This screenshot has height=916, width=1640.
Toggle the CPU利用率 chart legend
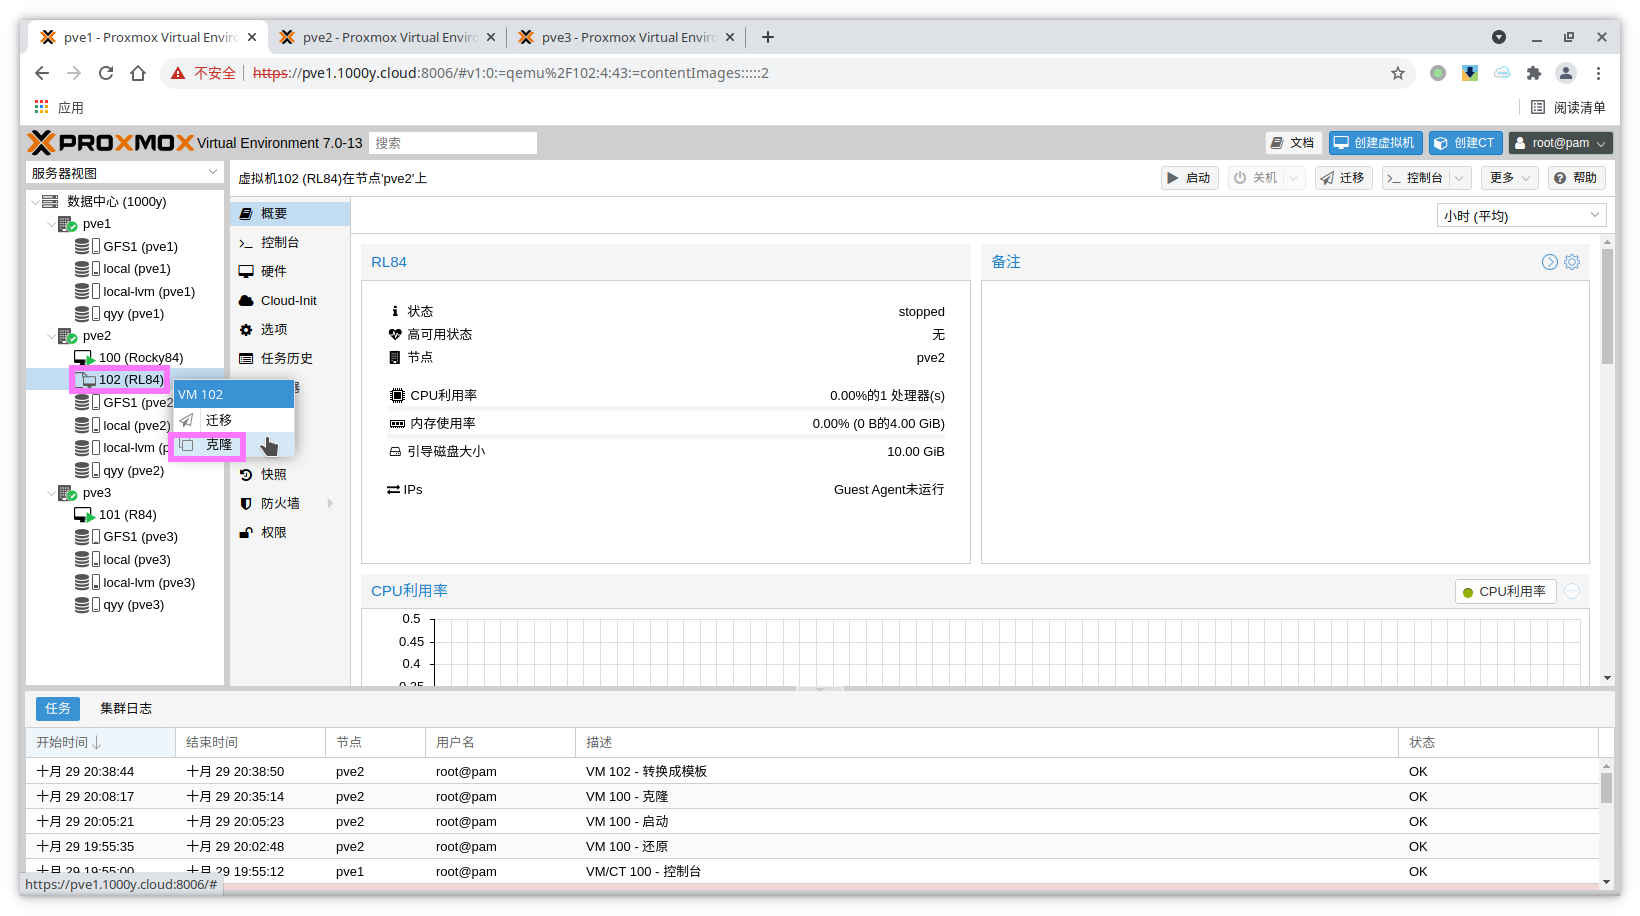[x=1503, y=592]
